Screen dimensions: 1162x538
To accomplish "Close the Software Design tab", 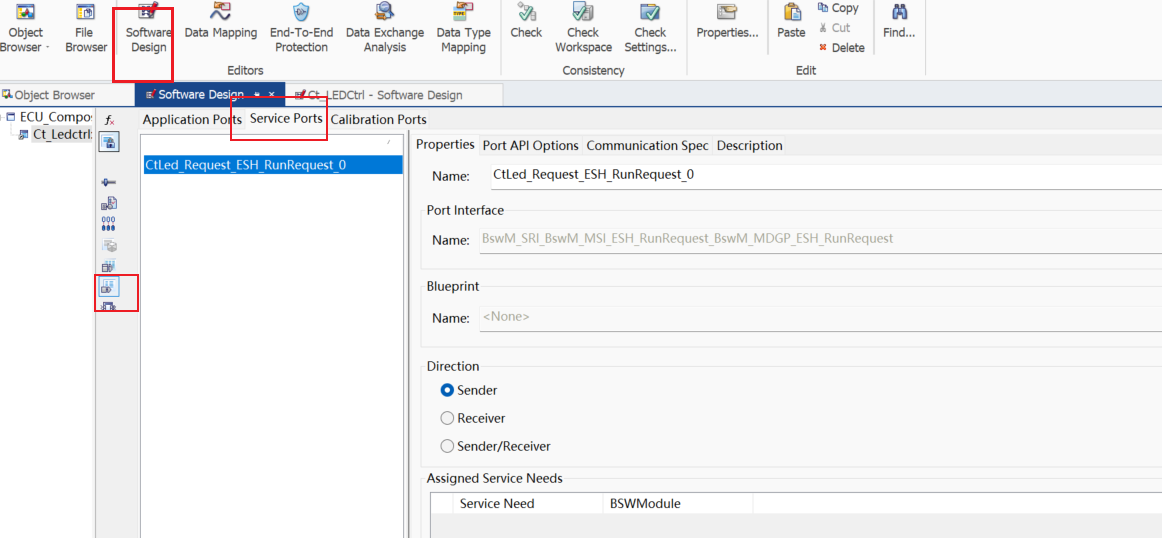I will pyautogui.click(x=271, y=95).
